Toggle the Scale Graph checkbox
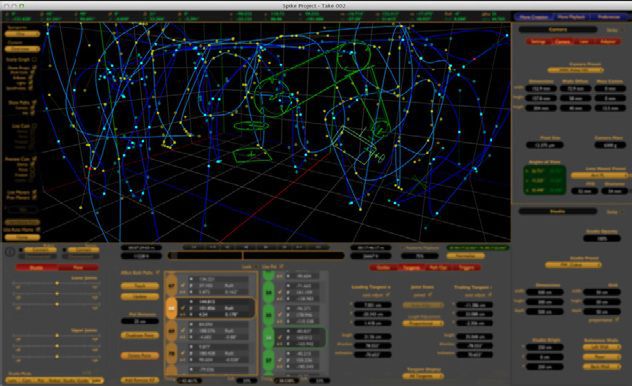Screen dimensions: 632x386 [x=35, y=60]
